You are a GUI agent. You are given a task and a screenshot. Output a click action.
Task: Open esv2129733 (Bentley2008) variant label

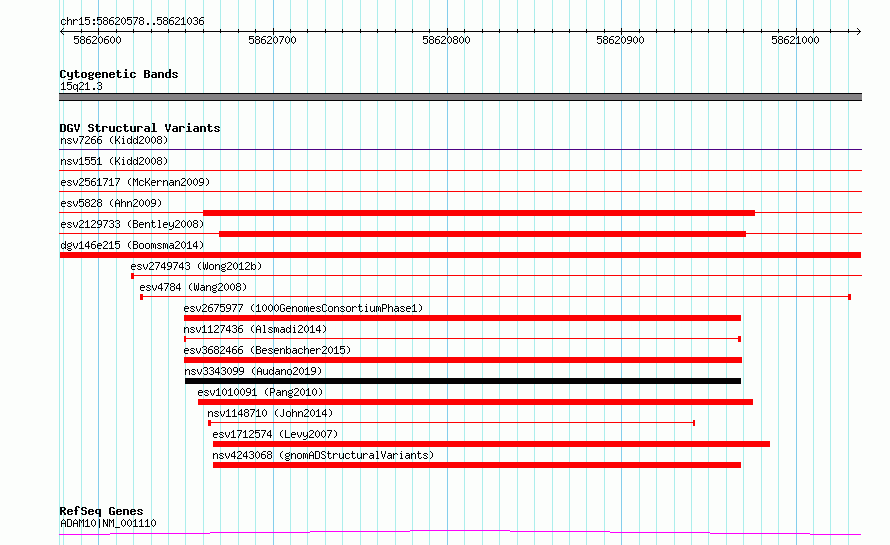point(132,224)
